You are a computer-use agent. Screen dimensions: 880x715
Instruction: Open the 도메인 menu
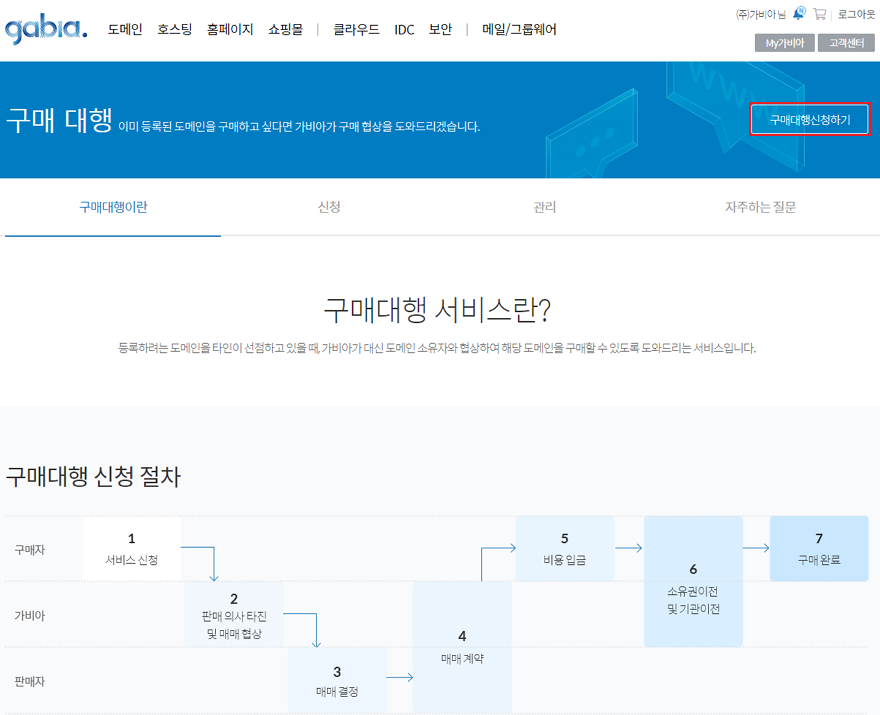125,29
